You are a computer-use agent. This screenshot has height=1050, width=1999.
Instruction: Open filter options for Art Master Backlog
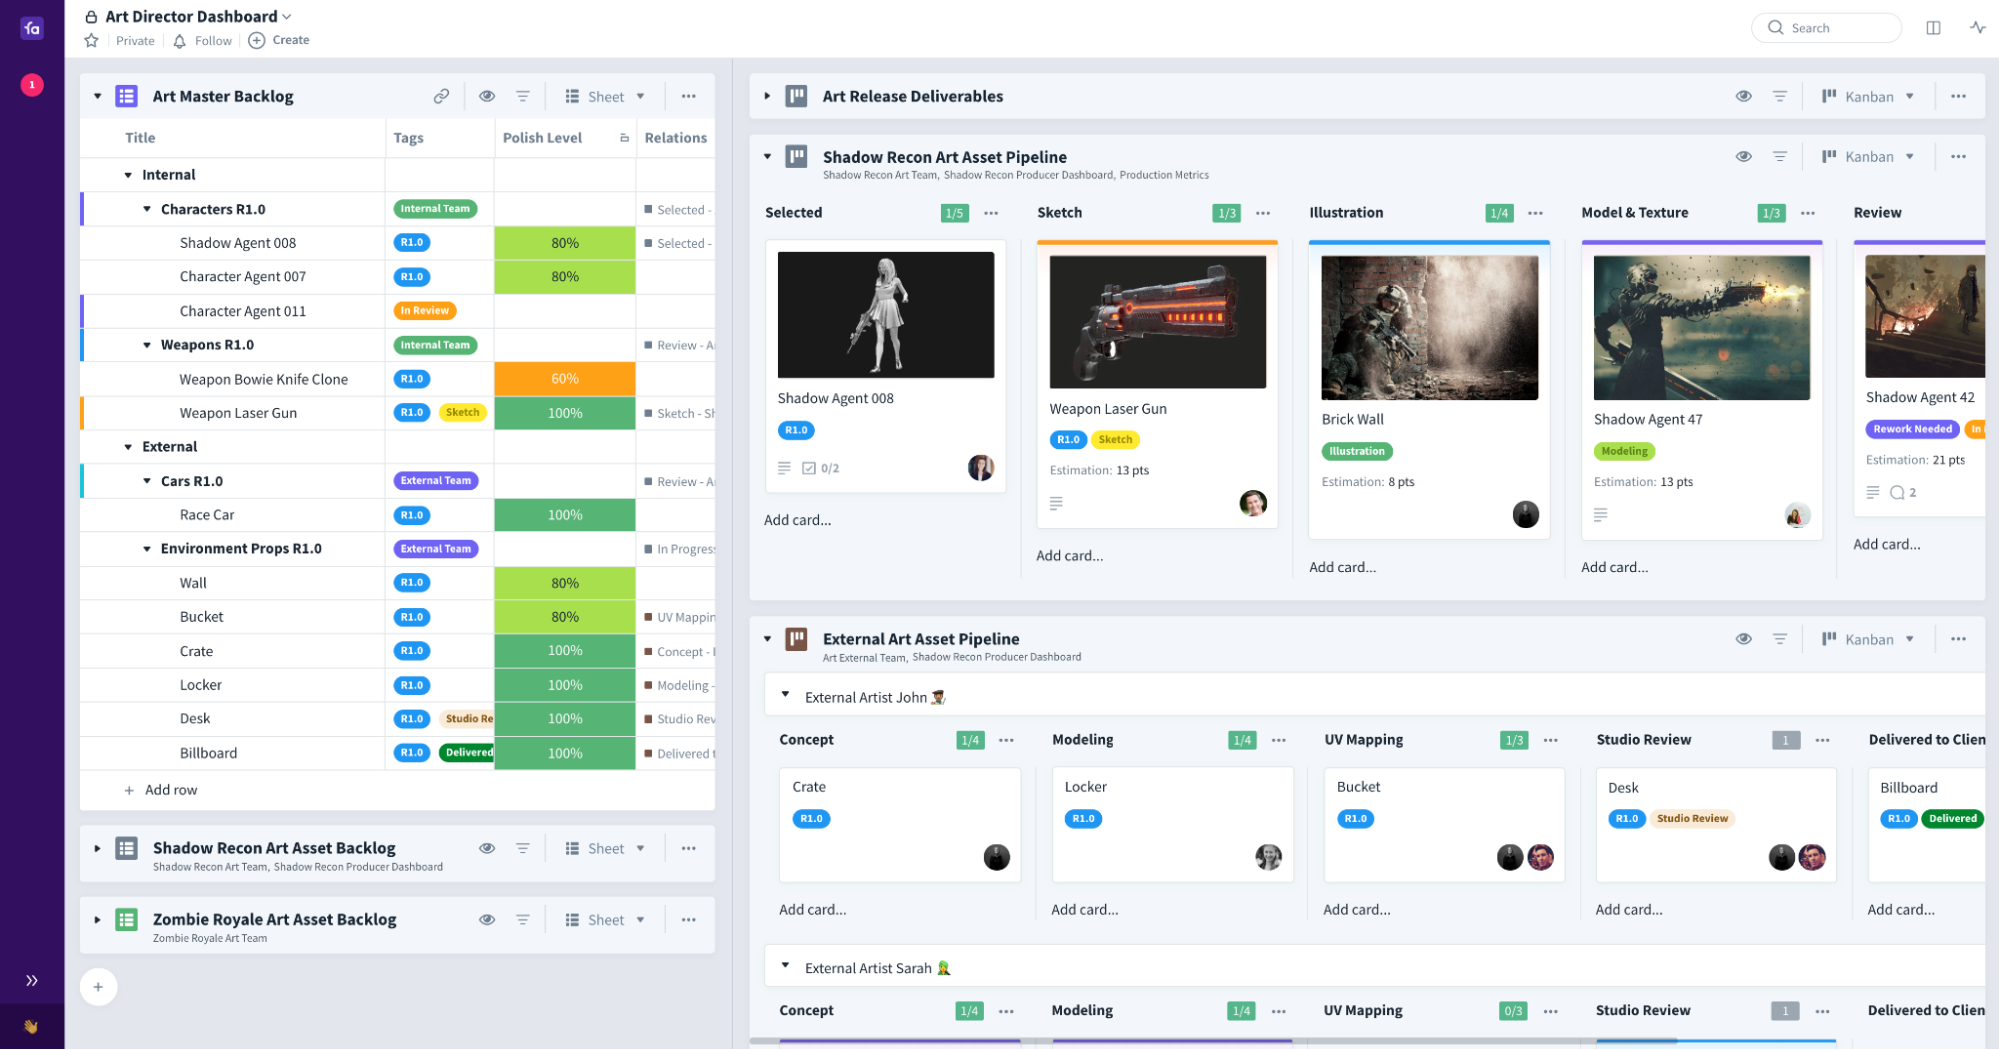pos(523,95)
